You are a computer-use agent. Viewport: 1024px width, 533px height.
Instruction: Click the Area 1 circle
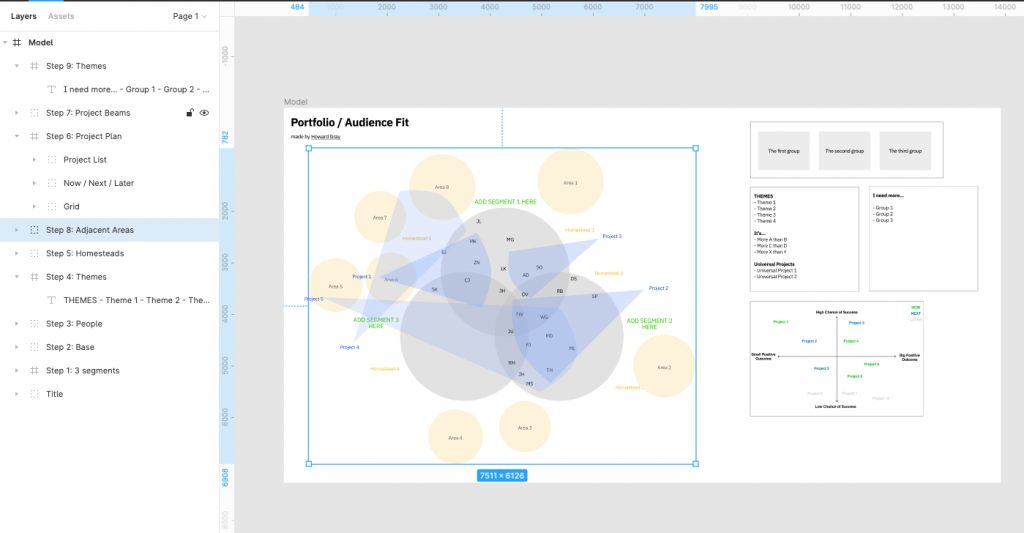click(570, 182)
